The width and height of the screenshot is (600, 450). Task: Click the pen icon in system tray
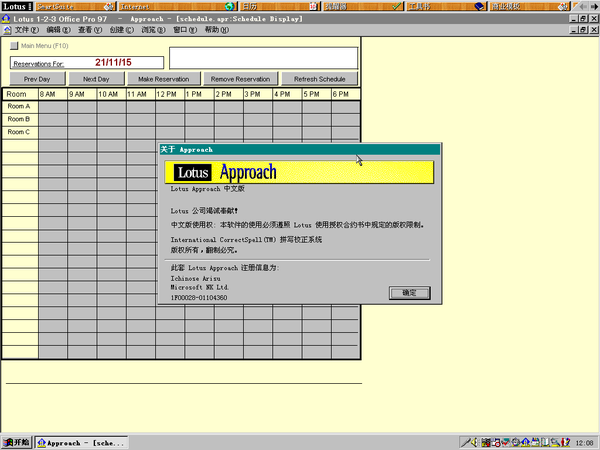466,443
